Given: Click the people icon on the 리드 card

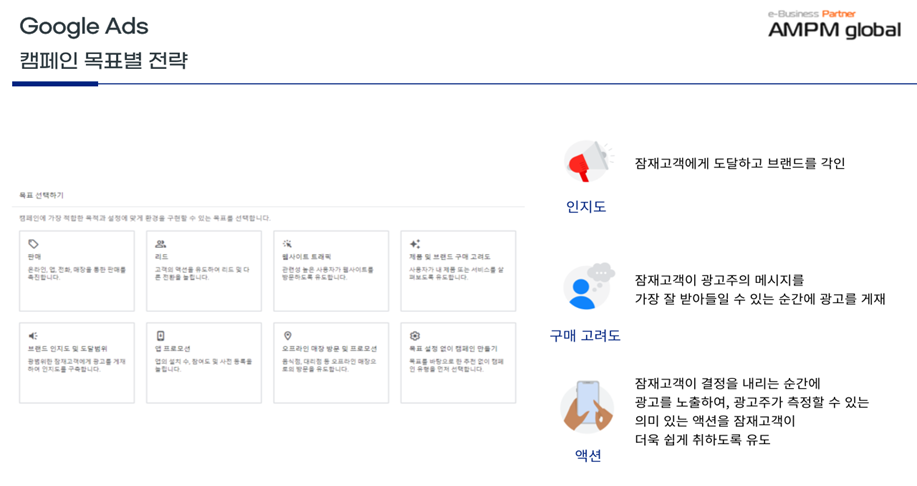Looking at the screenshot, I should tap(160, 244).
